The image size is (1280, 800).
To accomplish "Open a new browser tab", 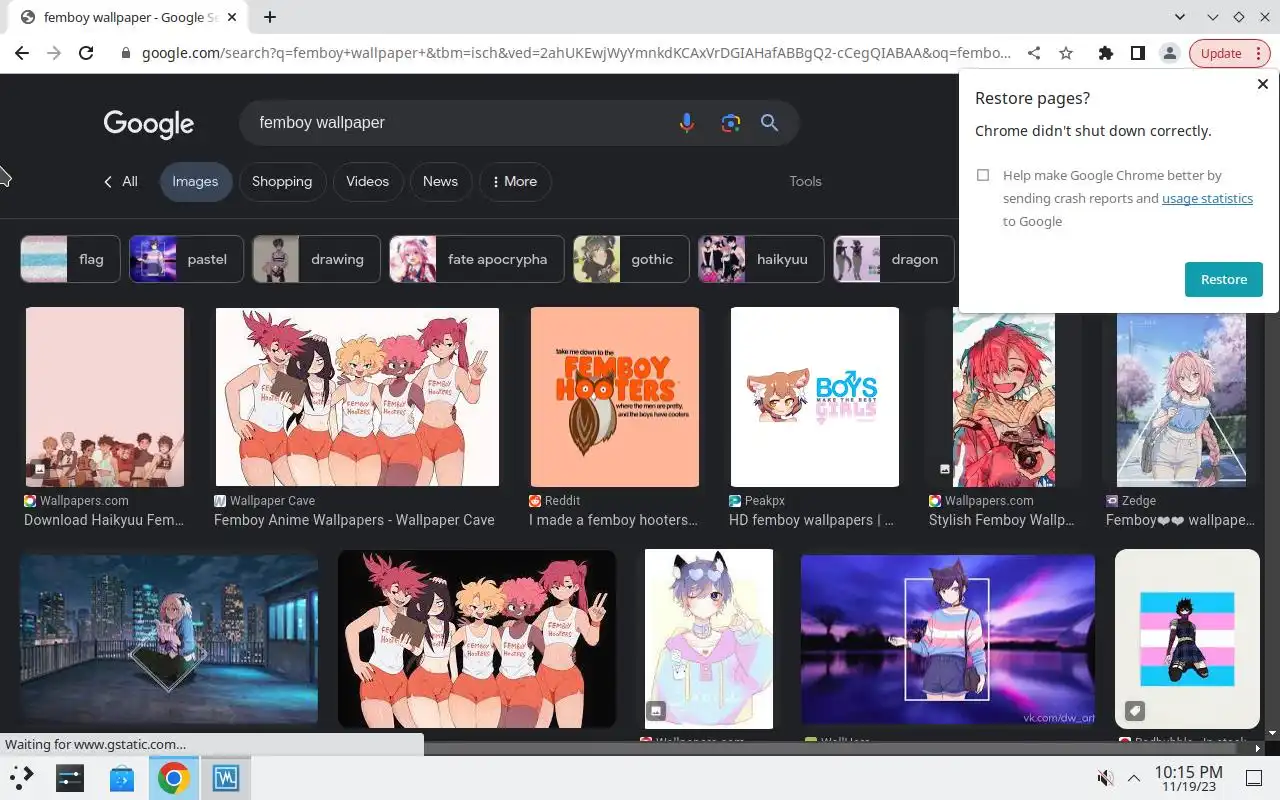I will click(270, 17).
